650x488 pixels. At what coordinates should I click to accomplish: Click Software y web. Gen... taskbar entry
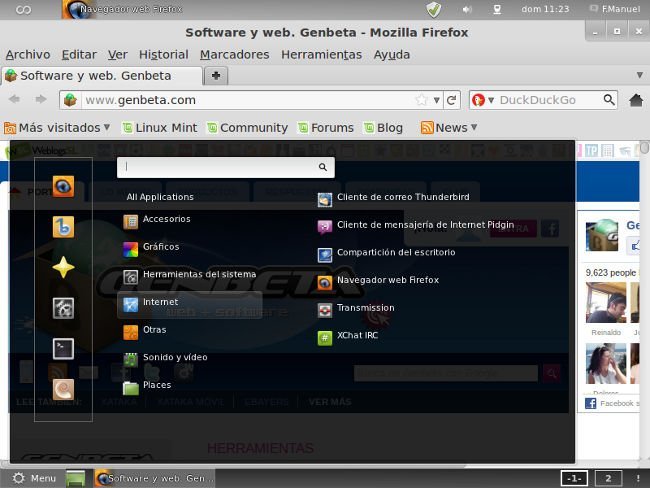pos(154,478)
